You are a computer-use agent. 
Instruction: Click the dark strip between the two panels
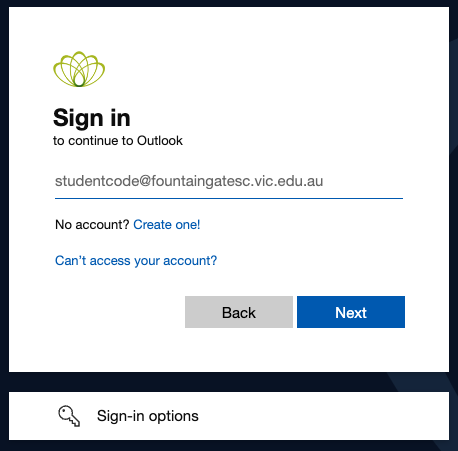point(229,382)
